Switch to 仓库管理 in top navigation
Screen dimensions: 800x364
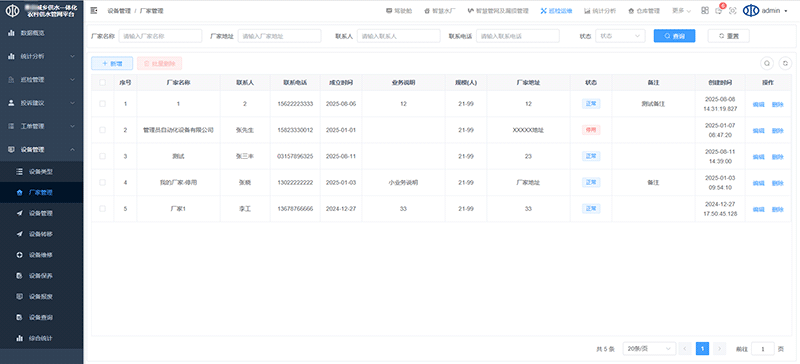(644, 10)
